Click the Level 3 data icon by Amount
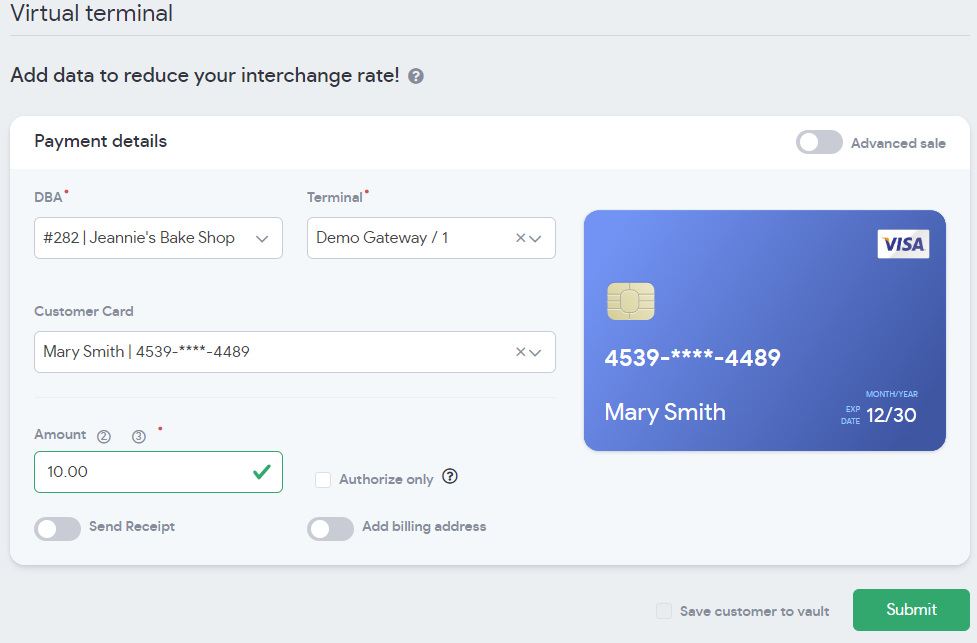 pyautogui.click(x=139, y=436)
